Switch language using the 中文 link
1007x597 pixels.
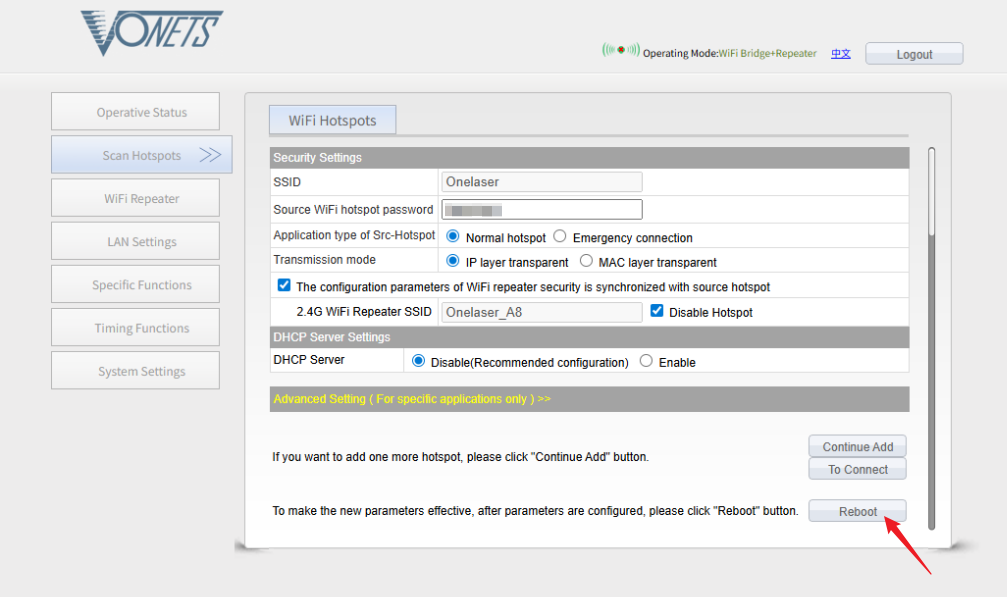pyautogui.click(x=840, y=54)
